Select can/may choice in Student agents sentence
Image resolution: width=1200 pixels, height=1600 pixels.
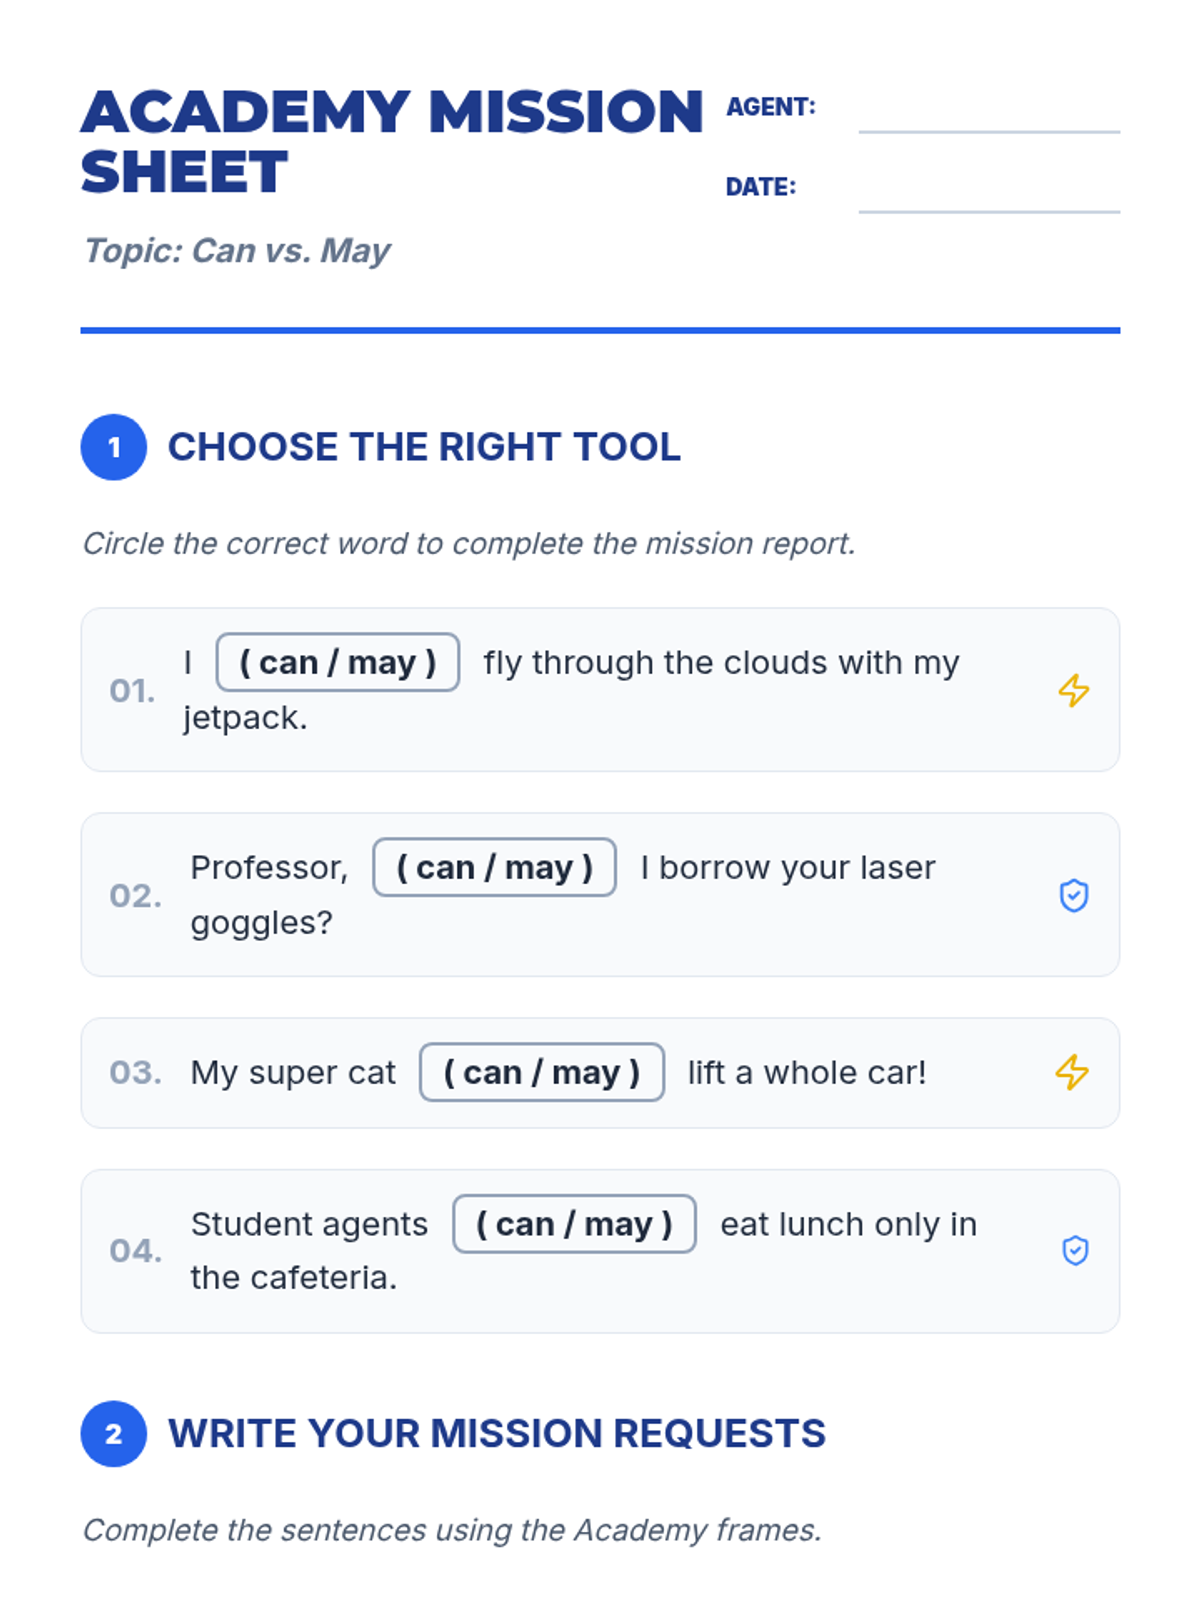(574, 1224)
